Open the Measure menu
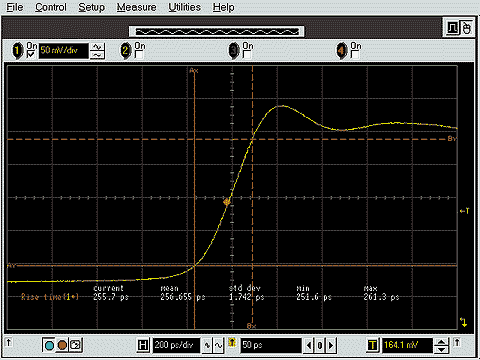Viewport: 480px width, 360px height. pos(136,7)
